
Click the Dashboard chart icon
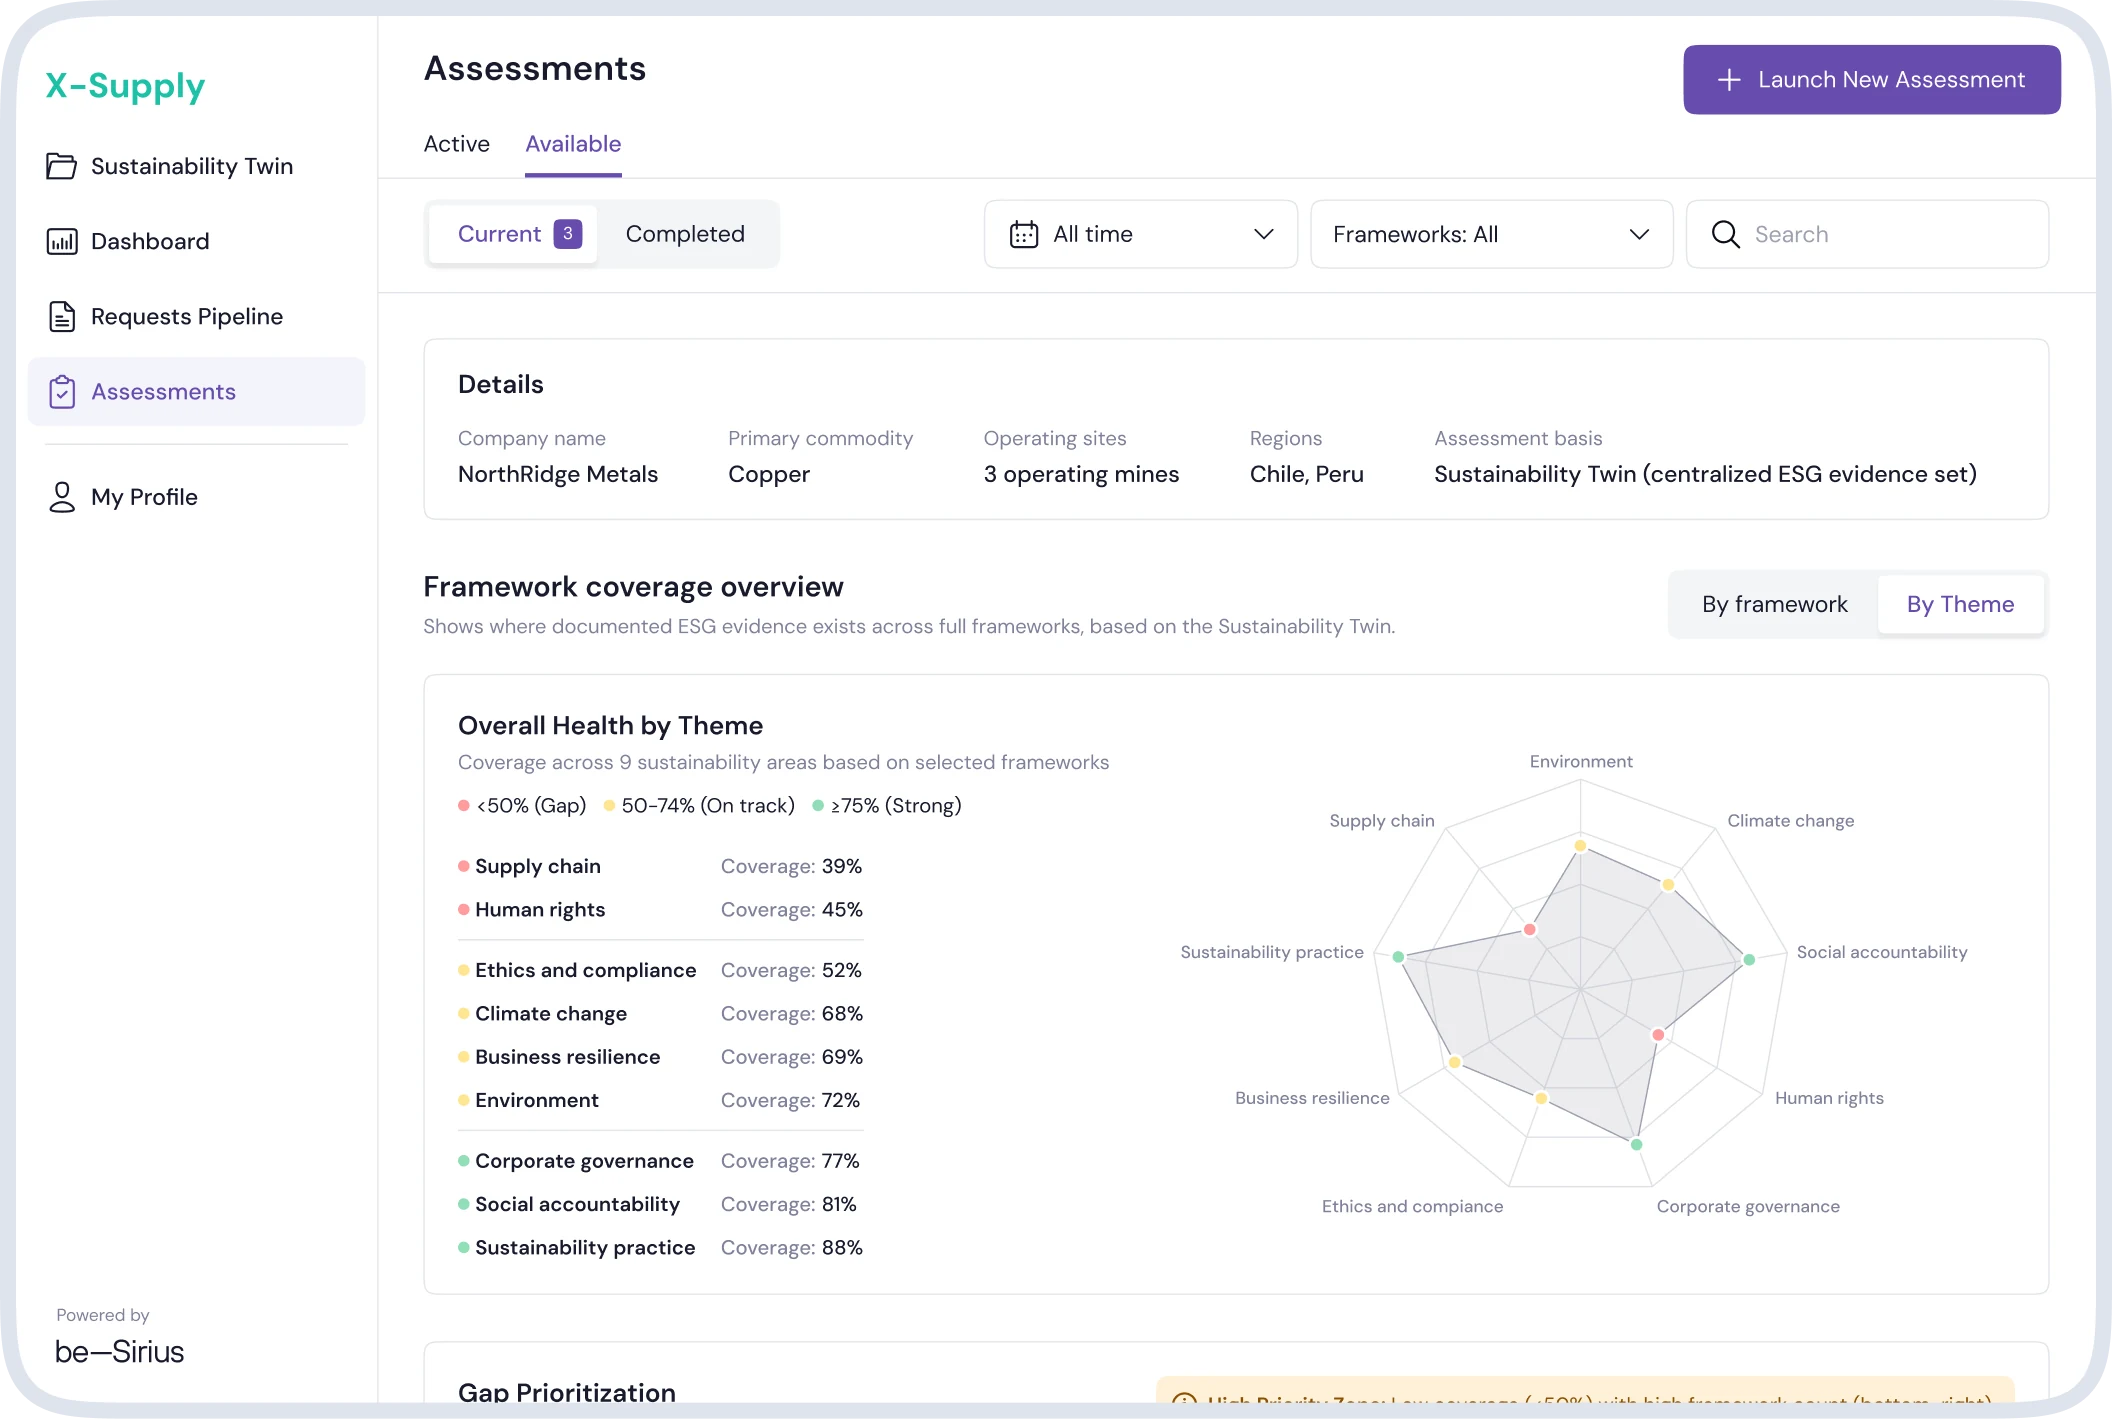point(61,241)
